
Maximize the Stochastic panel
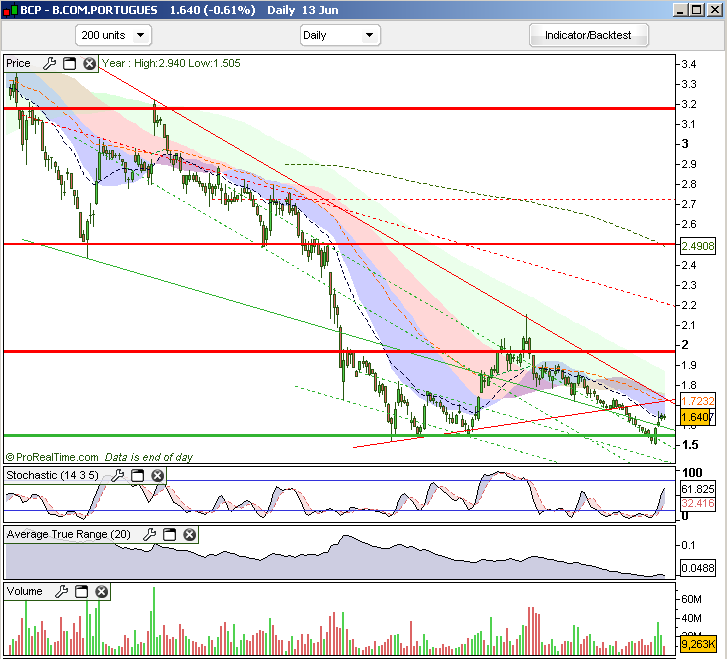point(138,475)
